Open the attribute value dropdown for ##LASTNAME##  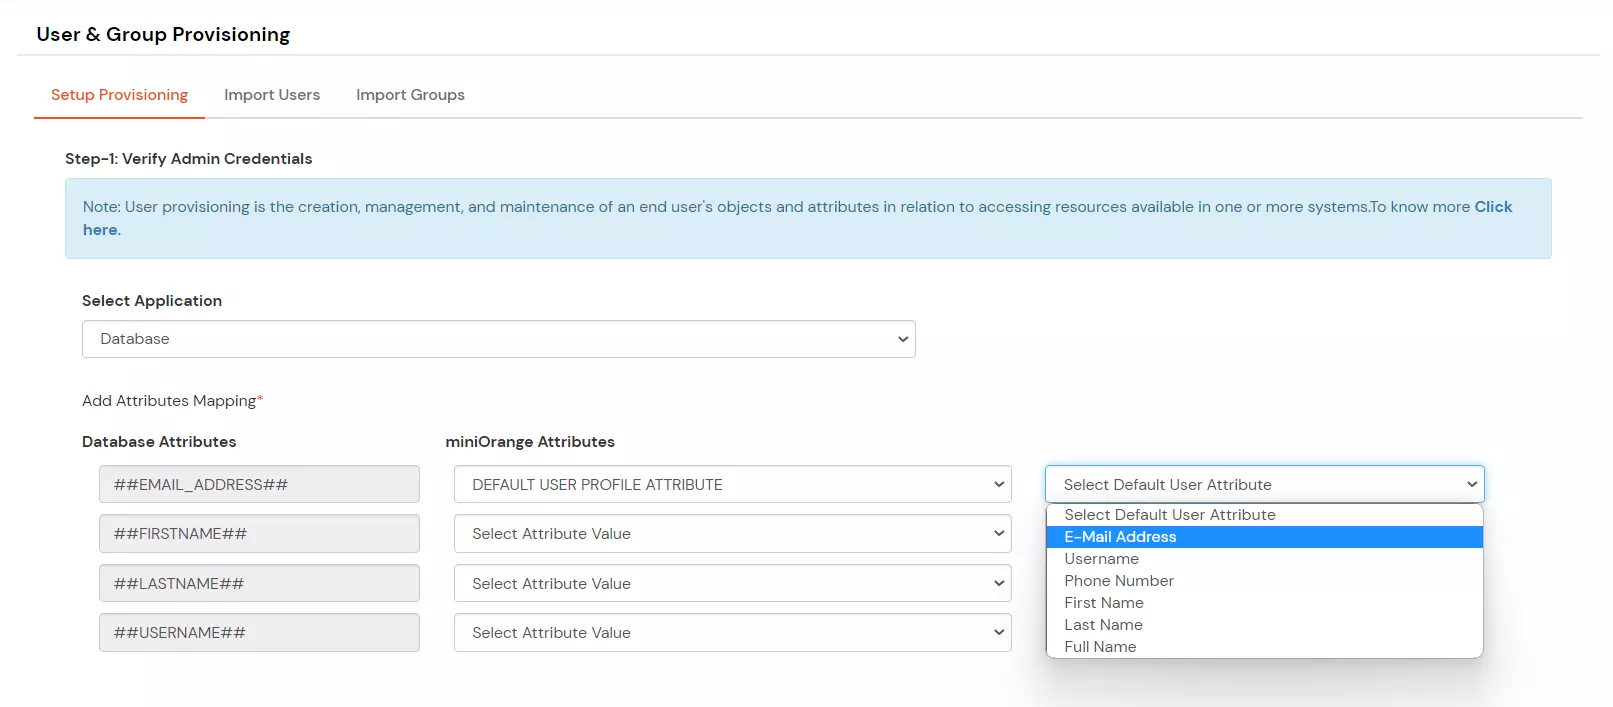click(733, 583)
